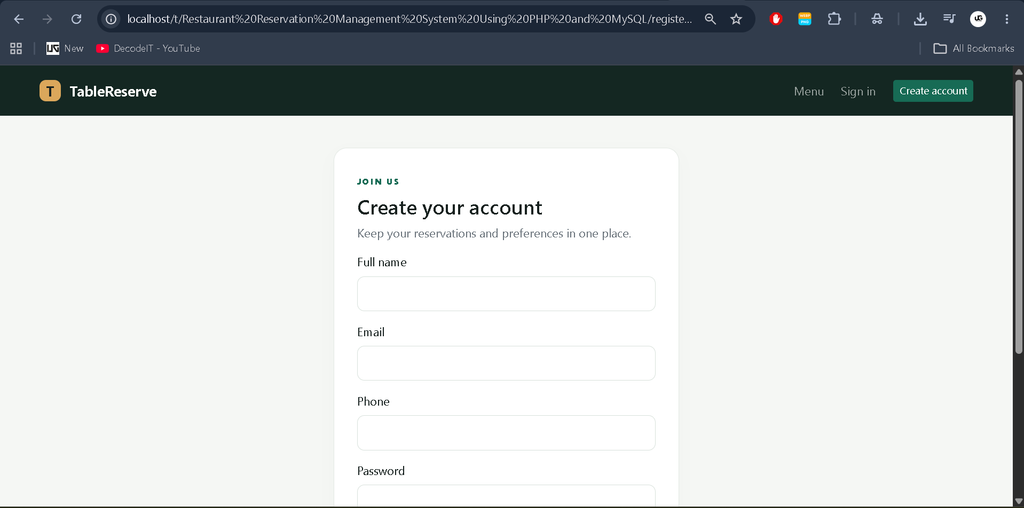Focus the Phone input field
The width and height of the screenshot is (1024, 508).
[506, 433]
